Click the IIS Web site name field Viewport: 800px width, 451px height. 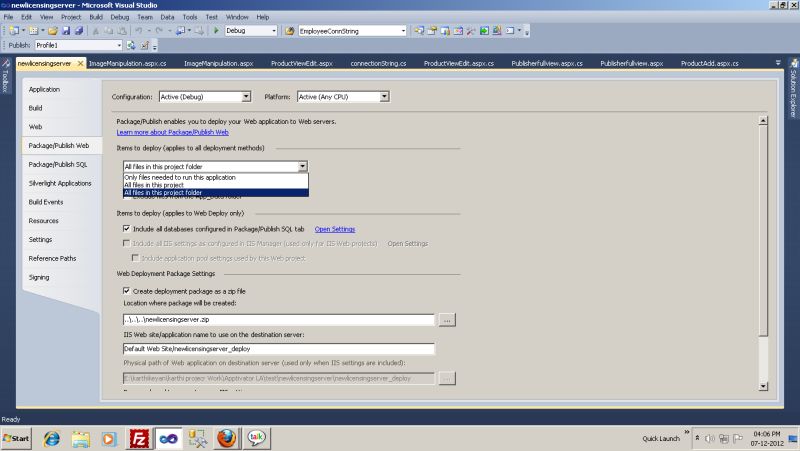click(279, 348)
